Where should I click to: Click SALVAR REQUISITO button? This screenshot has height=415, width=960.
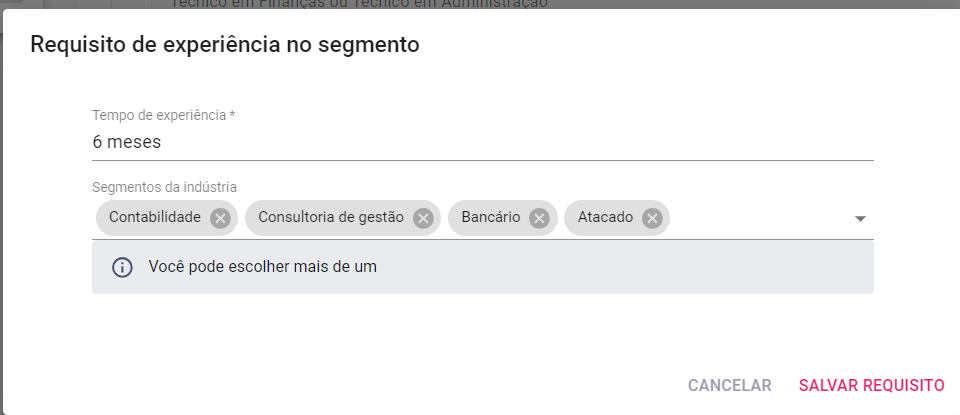click(x=872, y=386)
